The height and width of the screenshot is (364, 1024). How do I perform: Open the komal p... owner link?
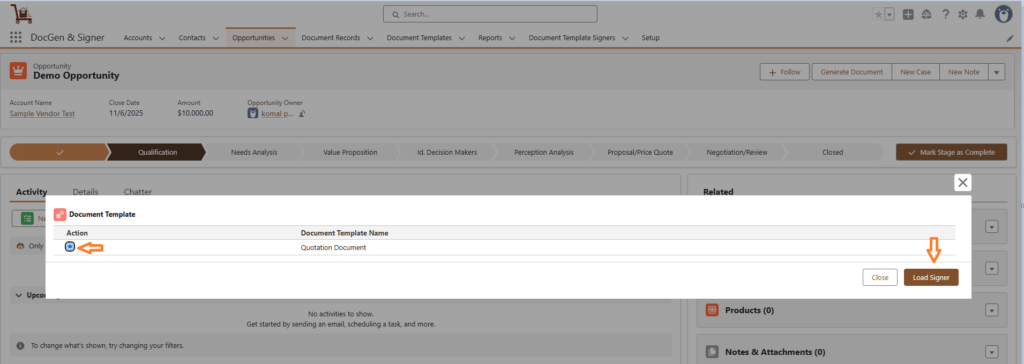(276, 114)
